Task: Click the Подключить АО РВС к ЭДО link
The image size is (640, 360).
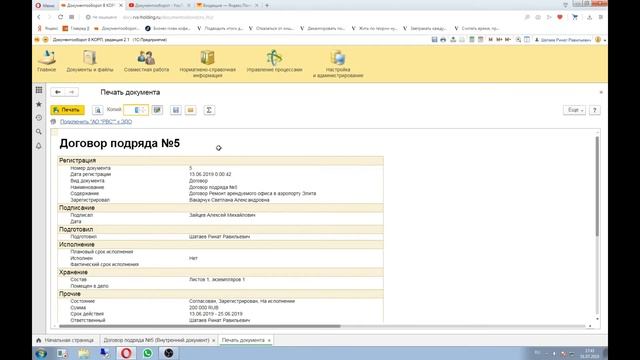Action: [x=96, y=122]
